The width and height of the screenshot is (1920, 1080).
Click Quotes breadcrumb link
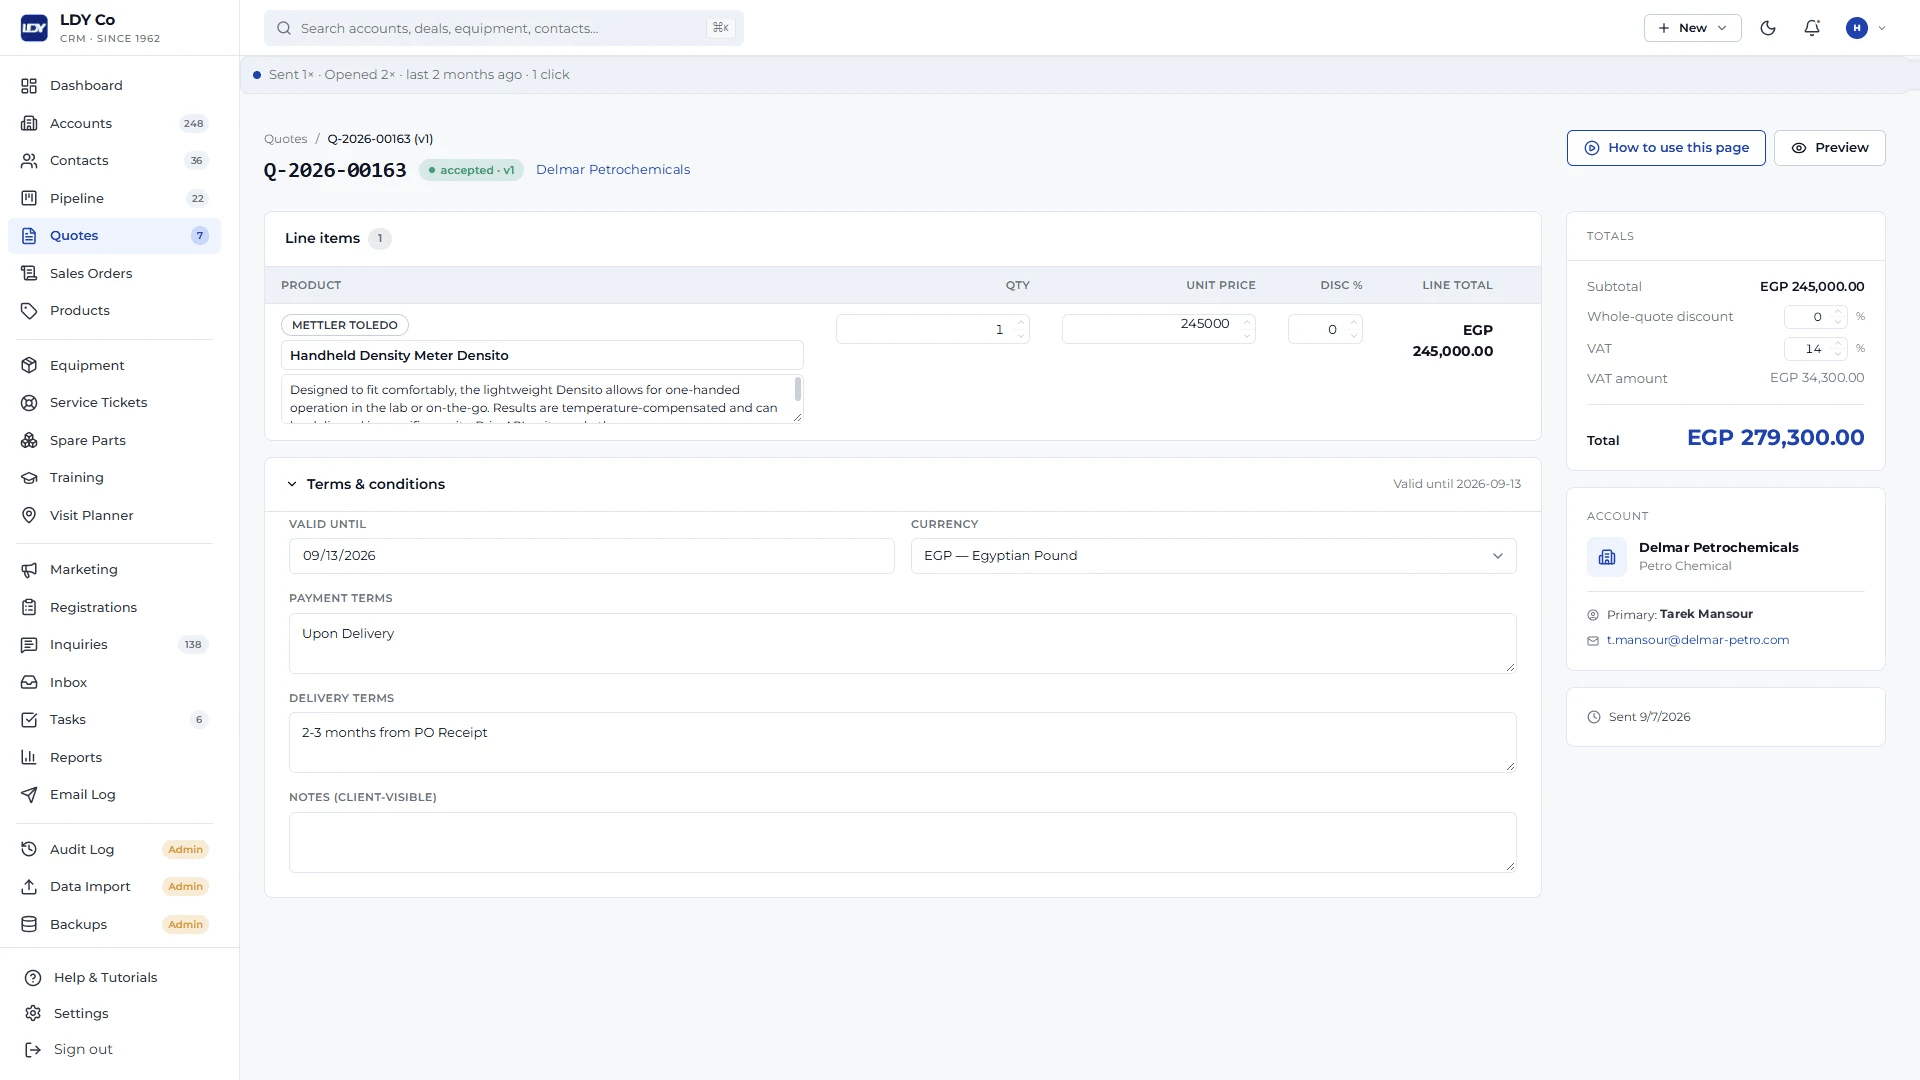[x=285, y=139]
